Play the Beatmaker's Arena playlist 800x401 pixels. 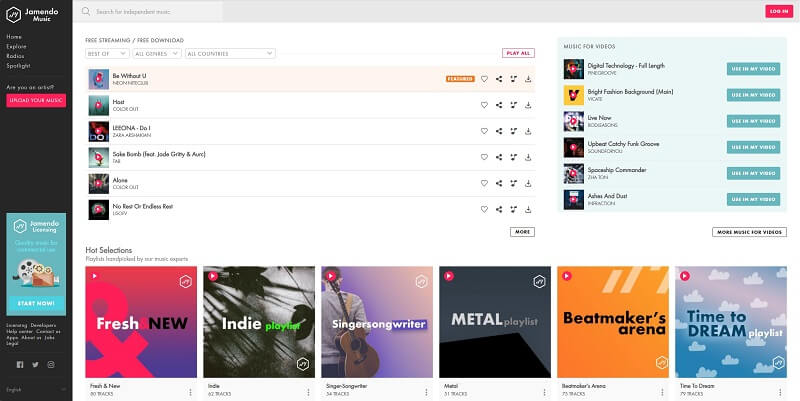pos(566,276)
